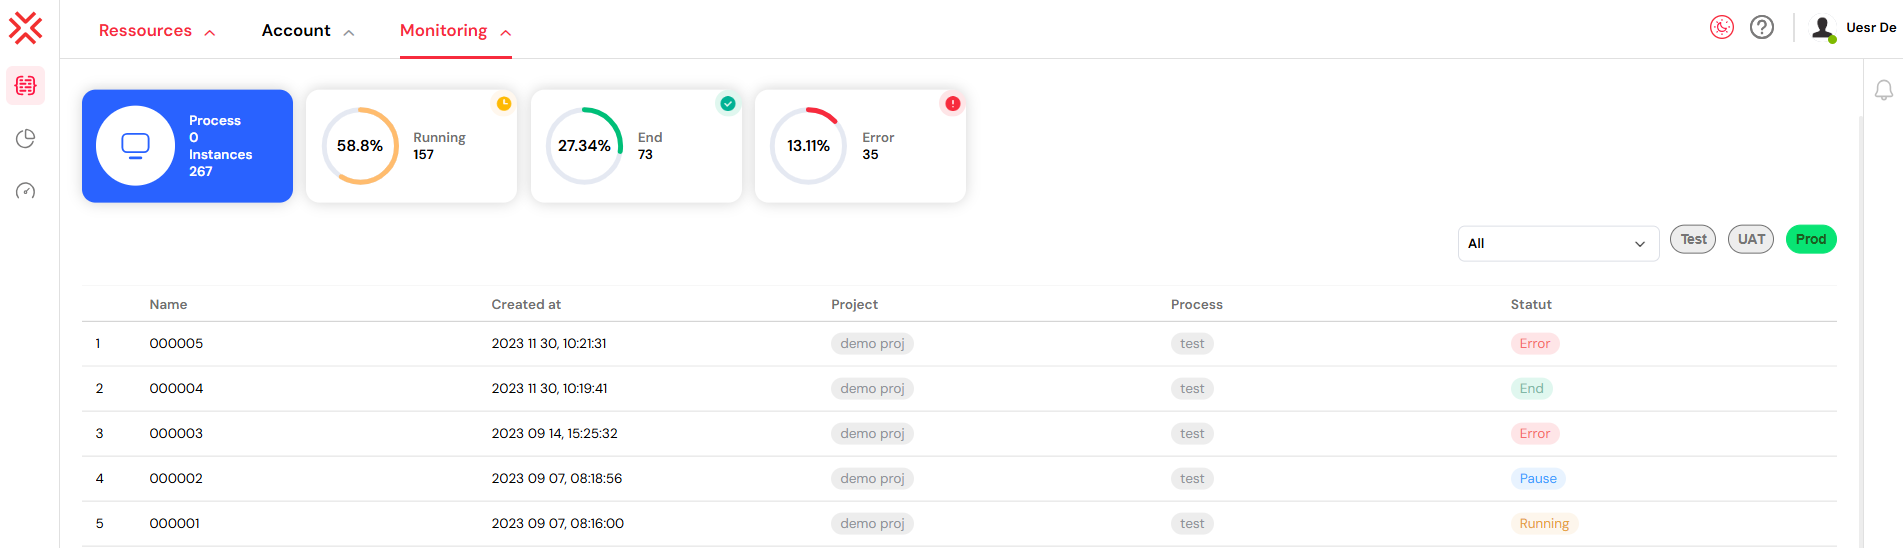Click the orange clock badge on Running card
The width and height of the screenshot is (1903, 548).
[x=504, y=104]
